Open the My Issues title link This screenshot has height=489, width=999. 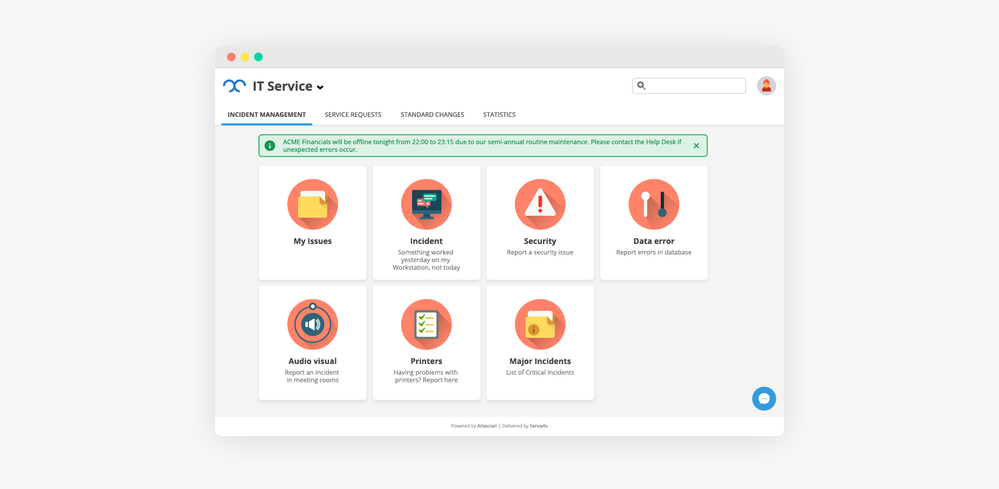pyautogui.click(x=312, y=241)
